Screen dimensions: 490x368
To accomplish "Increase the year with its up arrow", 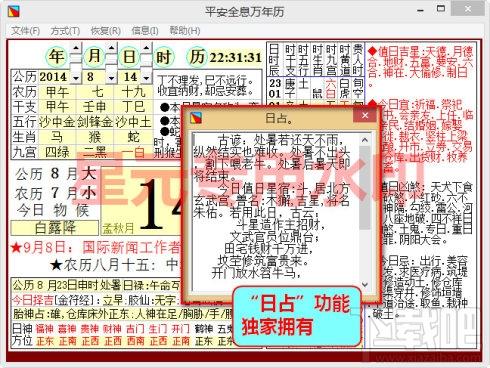I will point(76,49).
